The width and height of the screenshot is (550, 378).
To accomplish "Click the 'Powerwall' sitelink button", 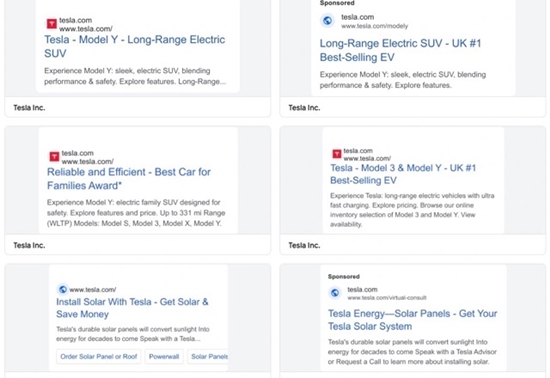I will click(164, 357).
